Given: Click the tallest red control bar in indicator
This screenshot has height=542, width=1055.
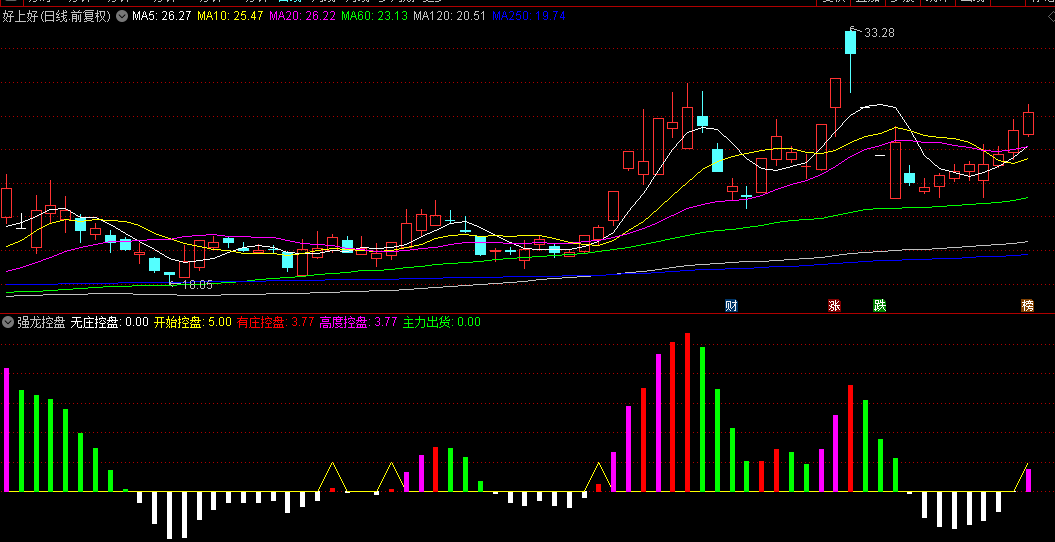Looking at the screenshot, I should 687,412.
